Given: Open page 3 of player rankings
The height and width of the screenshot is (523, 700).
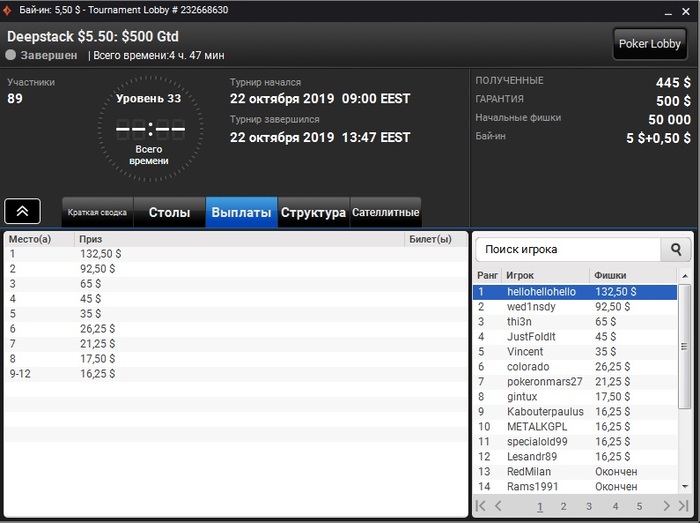Looking at the screenshot, I should [x=589, y=506].
